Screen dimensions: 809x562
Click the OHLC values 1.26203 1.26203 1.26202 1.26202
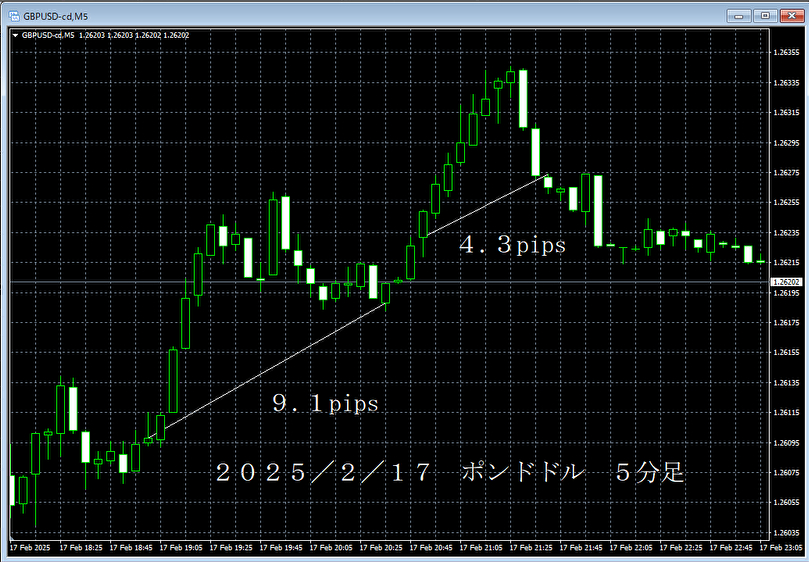click(x=134, y=36)
